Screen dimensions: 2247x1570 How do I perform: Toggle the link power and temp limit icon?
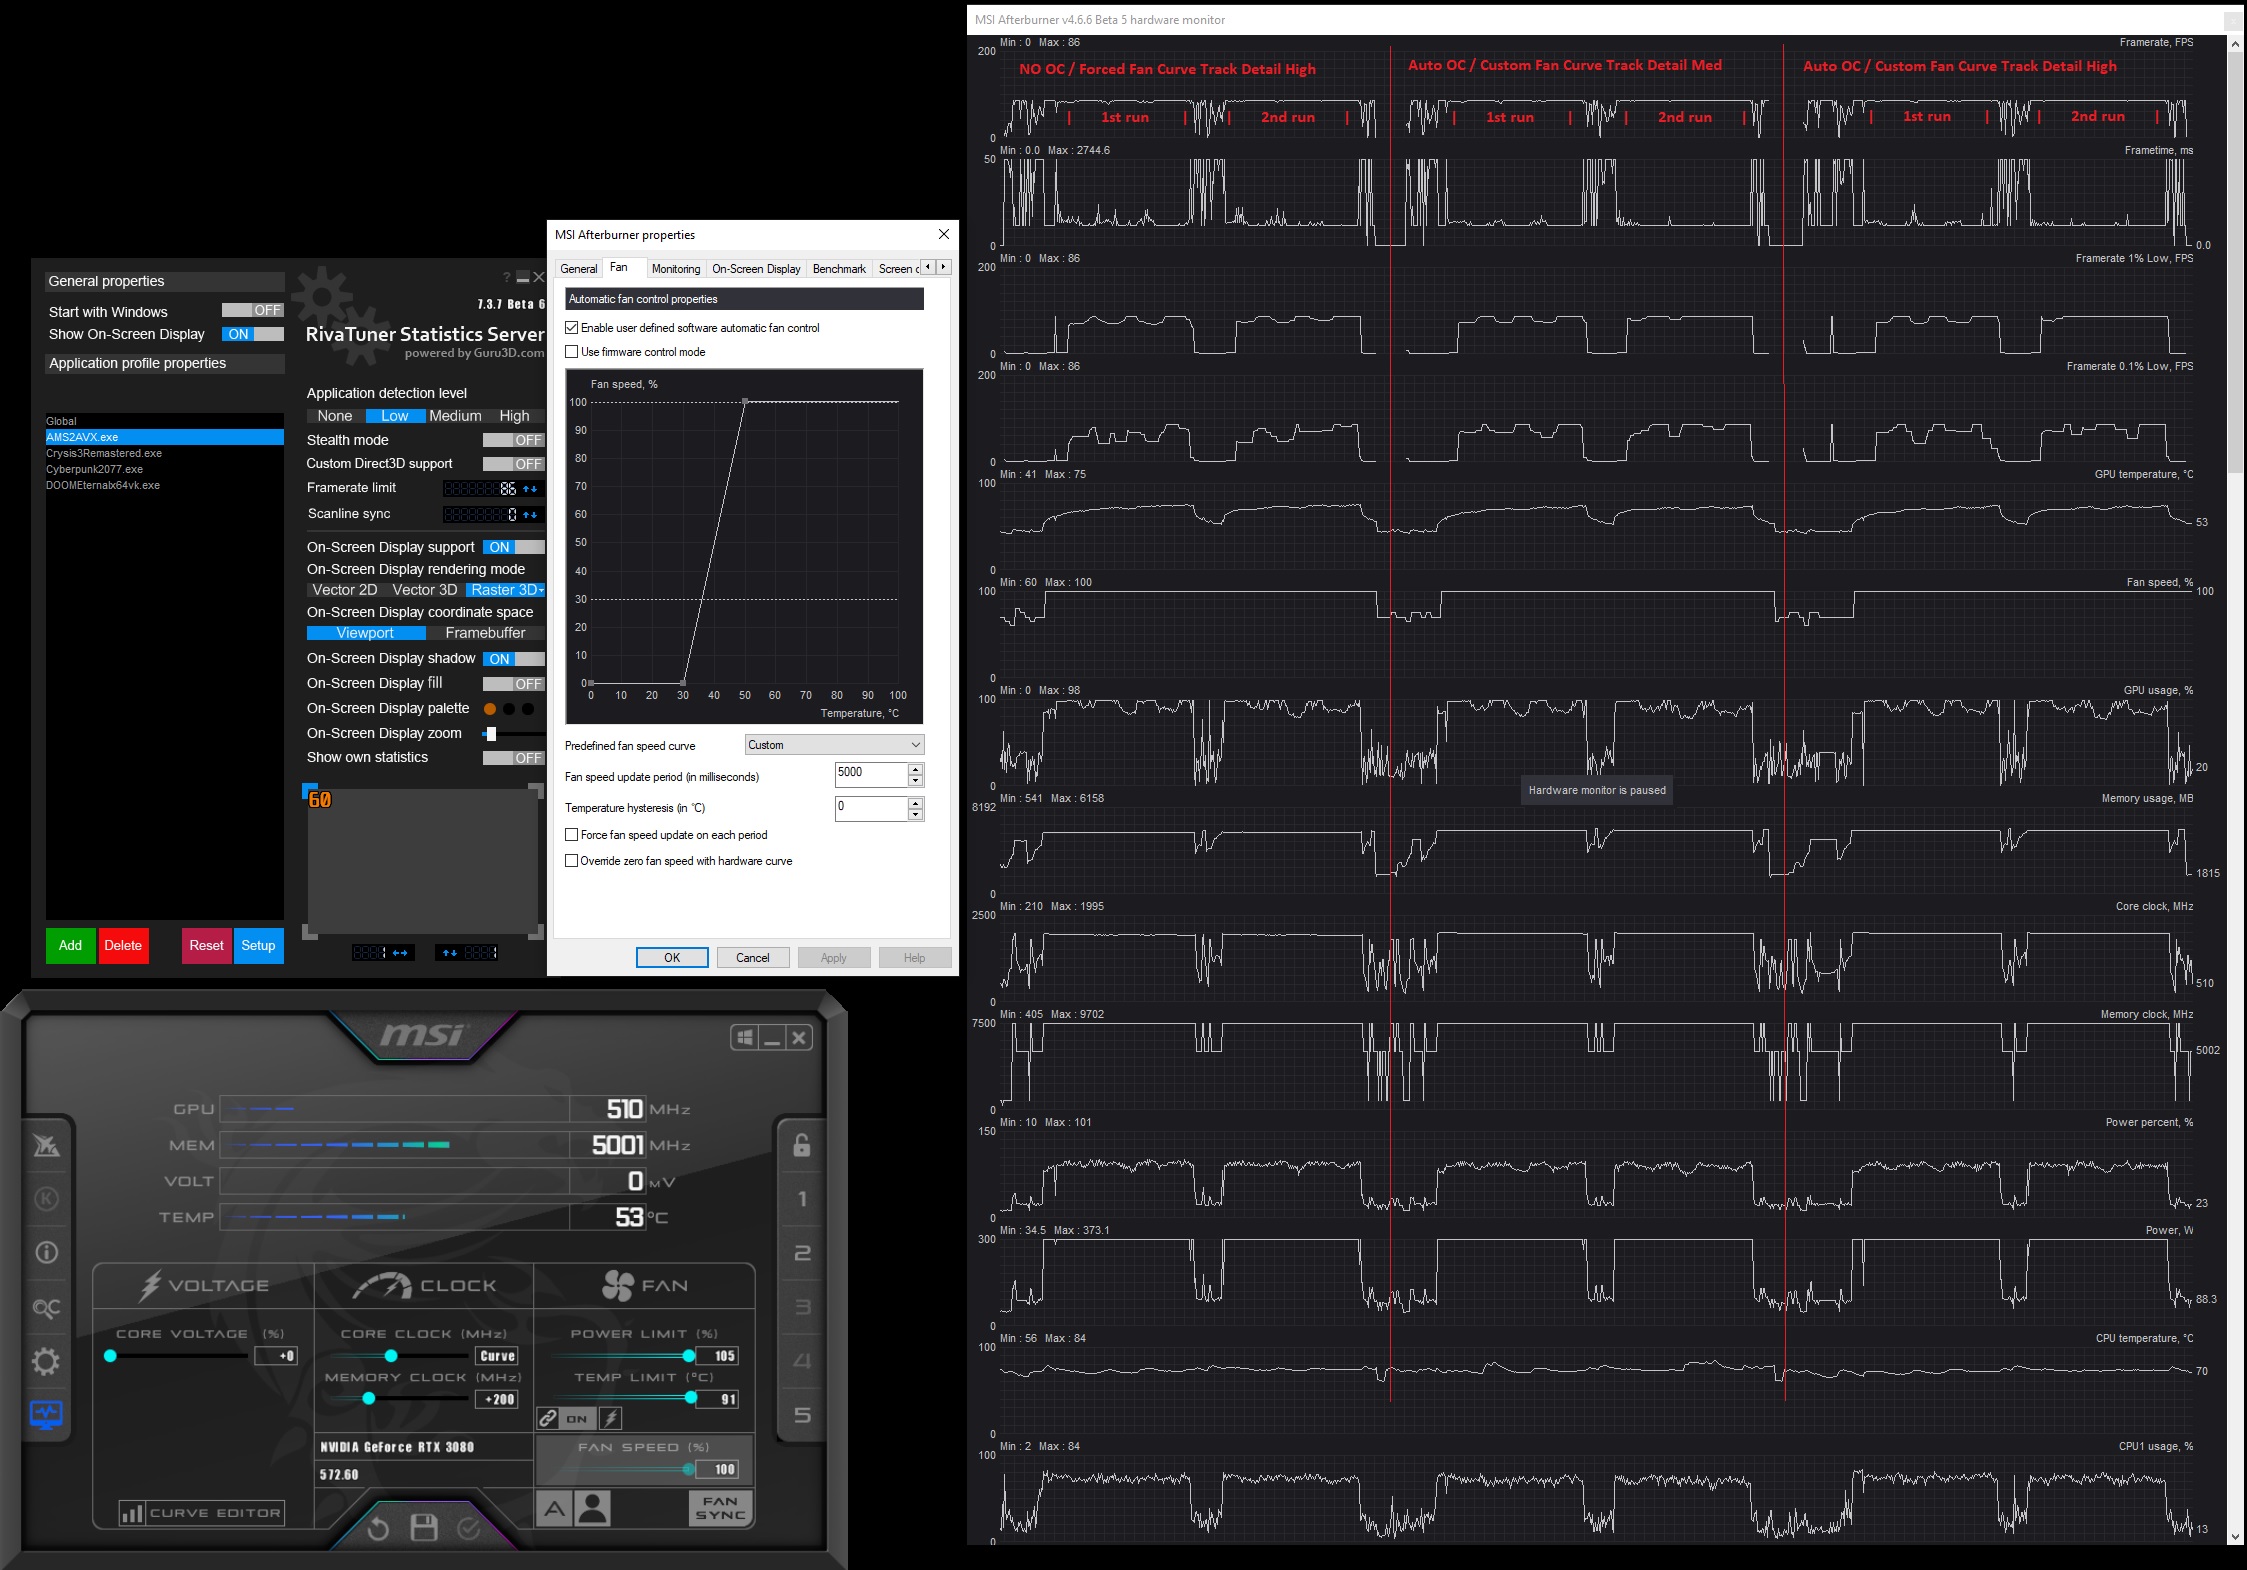[548, 1418]
